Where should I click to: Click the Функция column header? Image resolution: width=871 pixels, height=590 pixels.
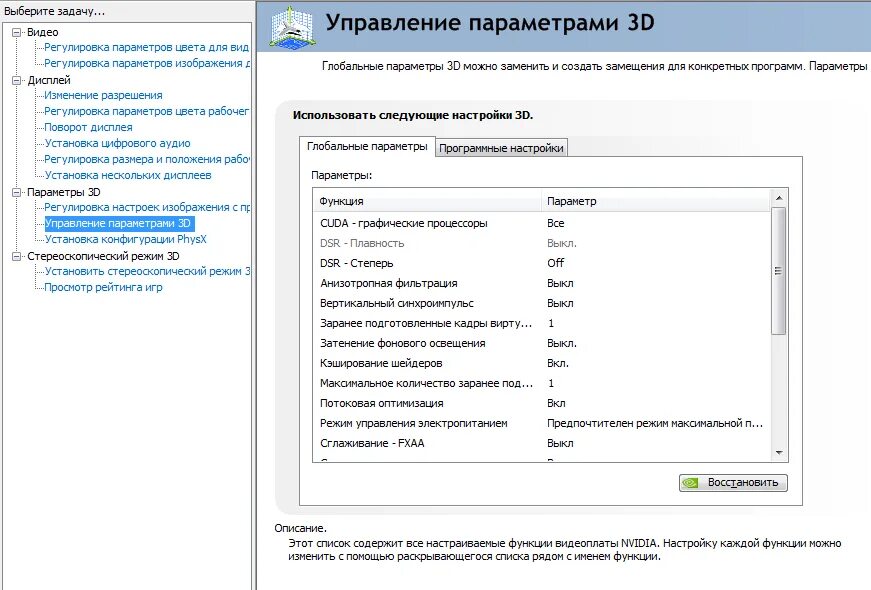pyautogui.click(x=427, y=201)
